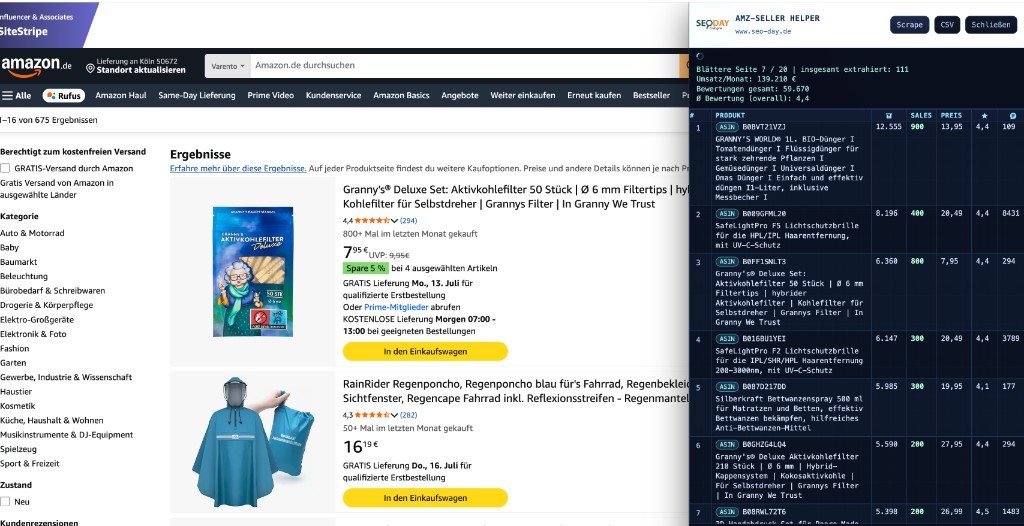The height and width of the screenshot is (526, 1024).
Task: Sort by the PRODUKT column header
Action: point(729,116)
